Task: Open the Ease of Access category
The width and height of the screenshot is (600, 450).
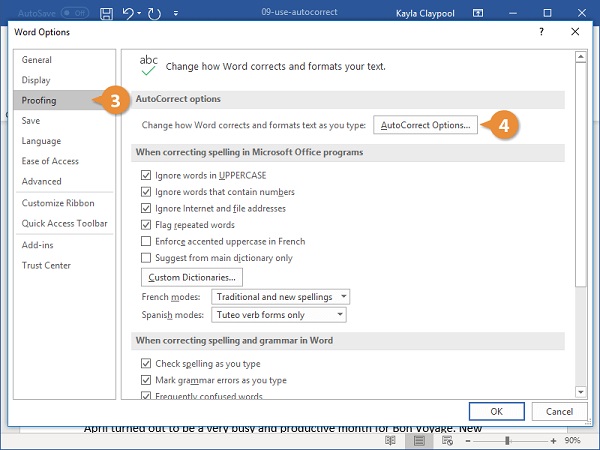Action: [x=64, y=161]
